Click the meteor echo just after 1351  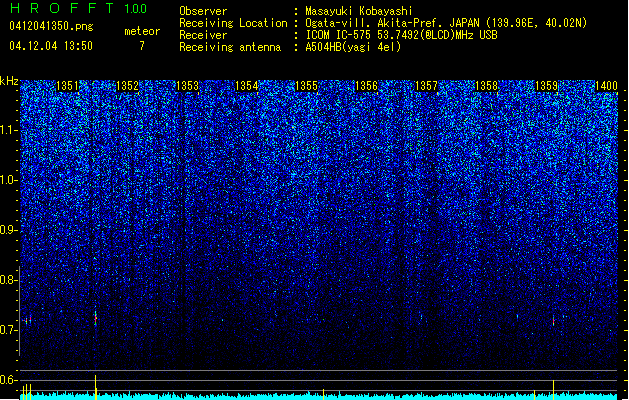tap(95, 318)
